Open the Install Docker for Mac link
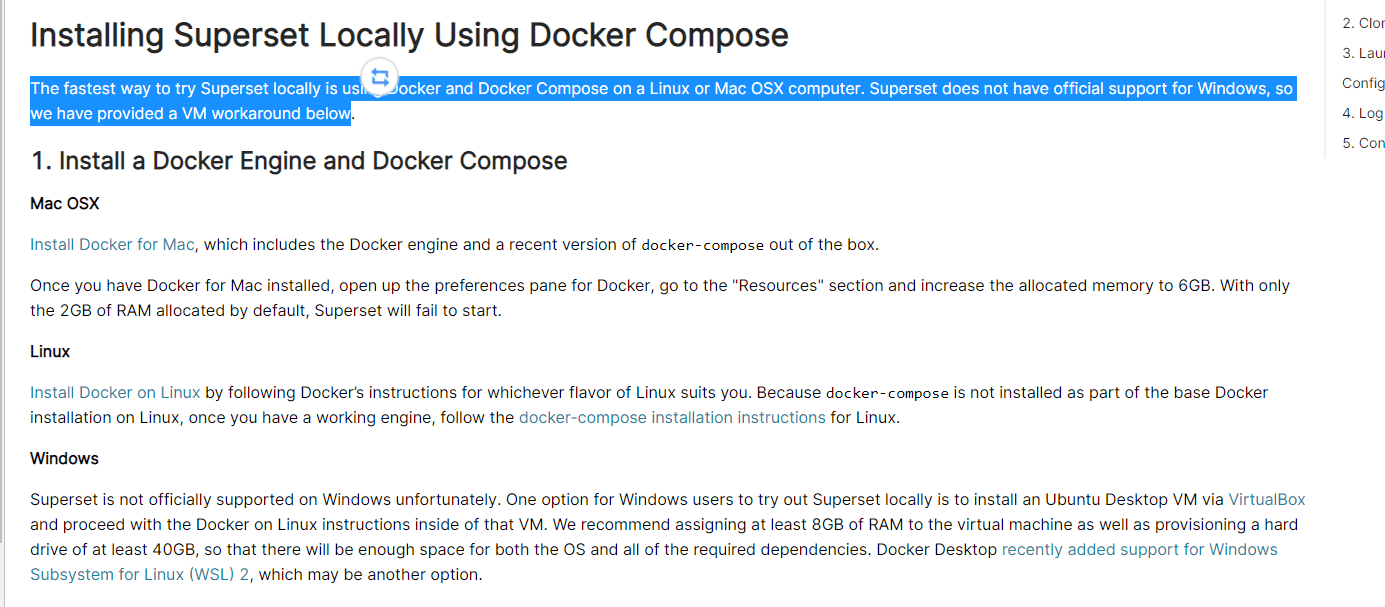This screenshot has height=607, width=1385. [112, 245]
